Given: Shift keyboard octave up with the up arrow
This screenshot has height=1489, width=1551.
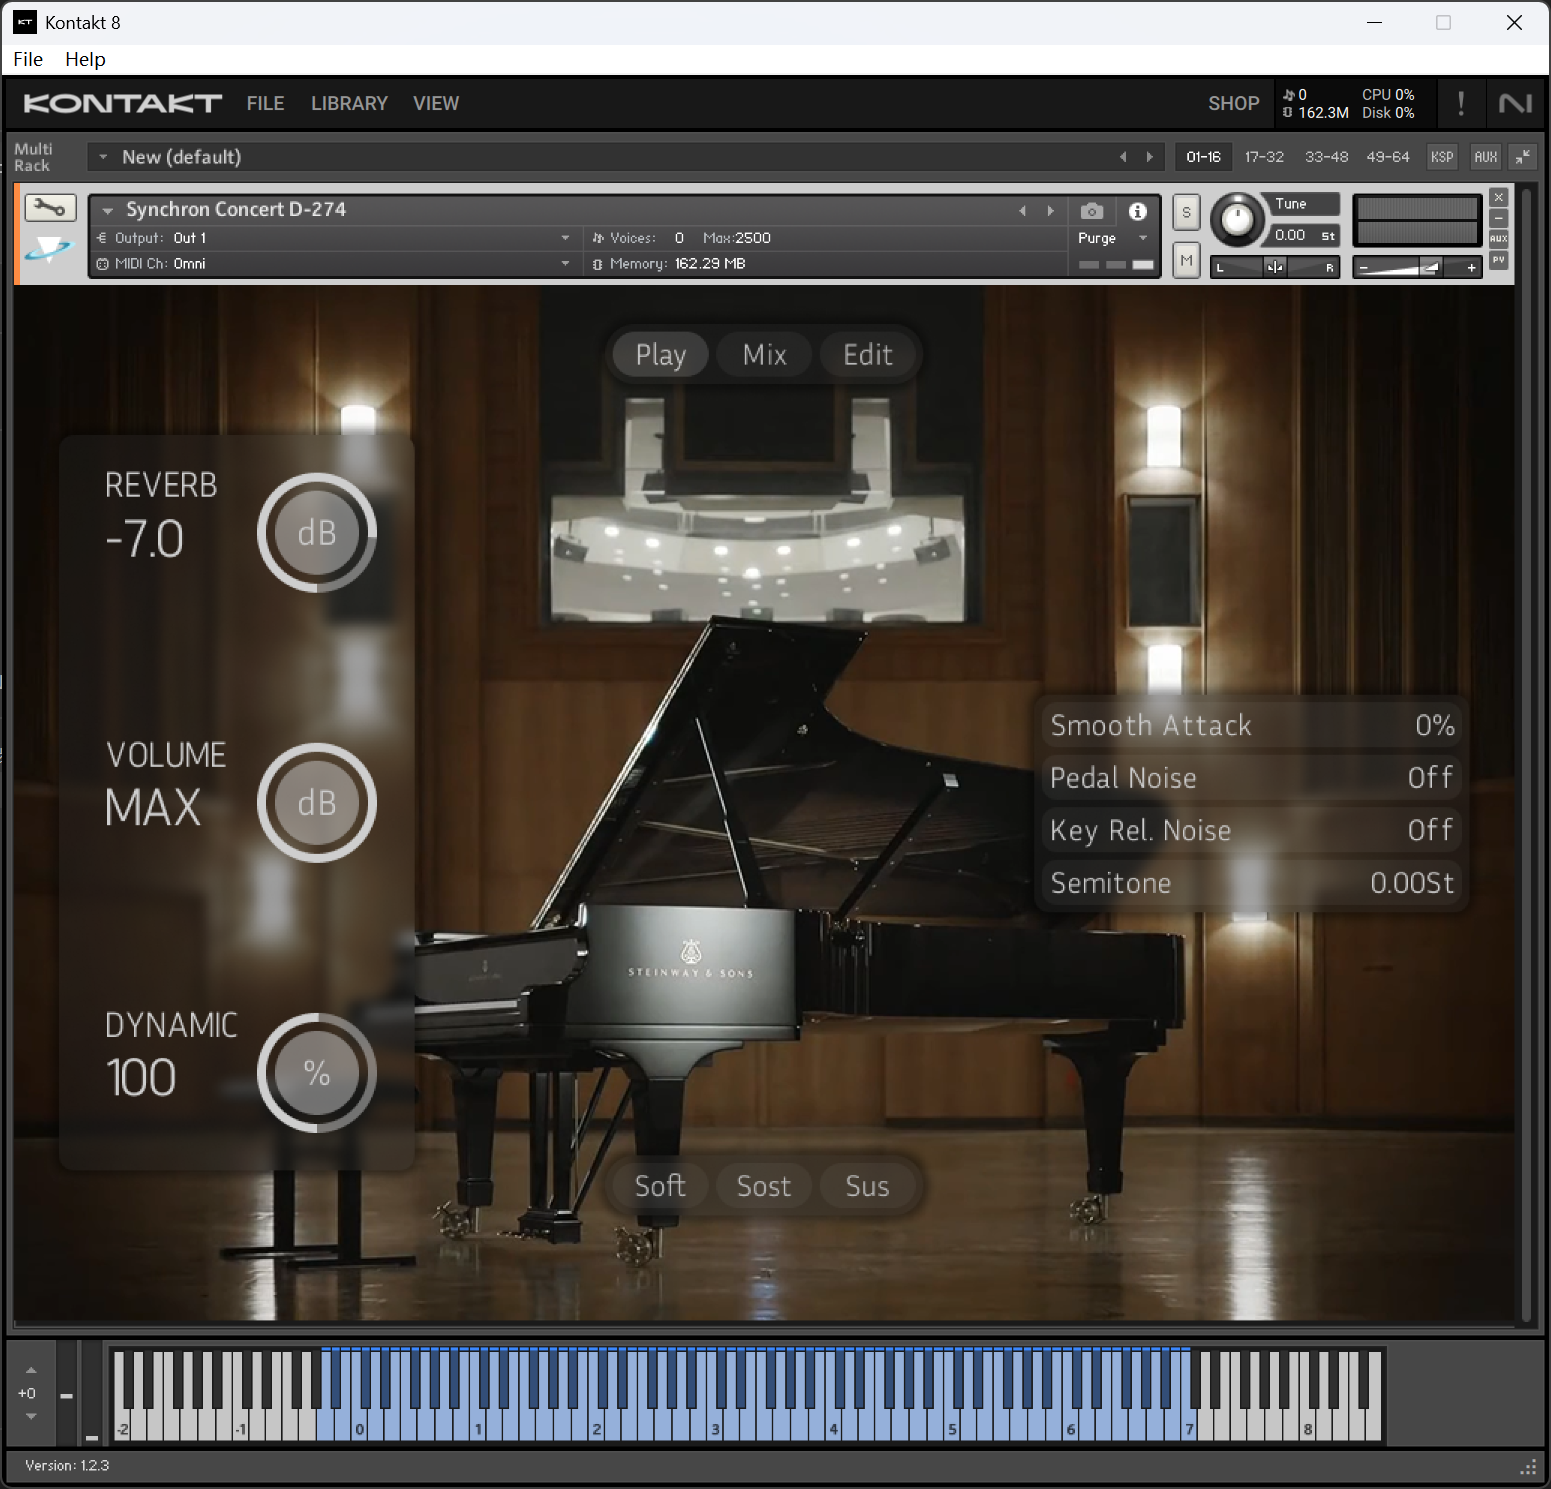Looking at the screenshot, I should point(31,1371).
